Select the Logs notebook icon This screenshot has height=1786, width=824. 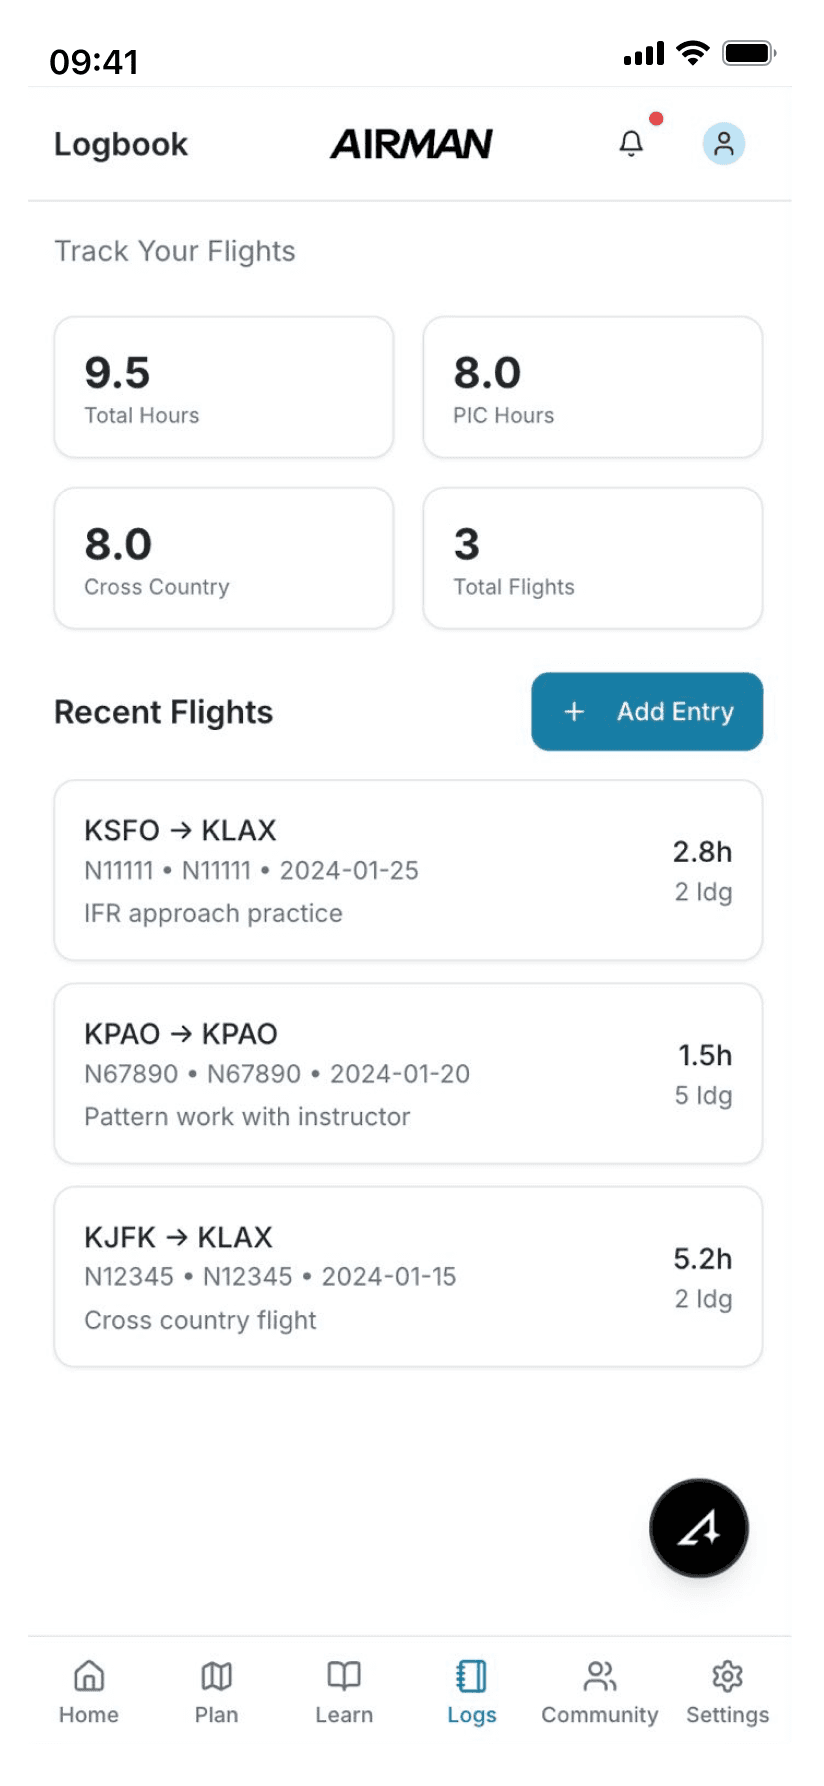click(471, 1676)
